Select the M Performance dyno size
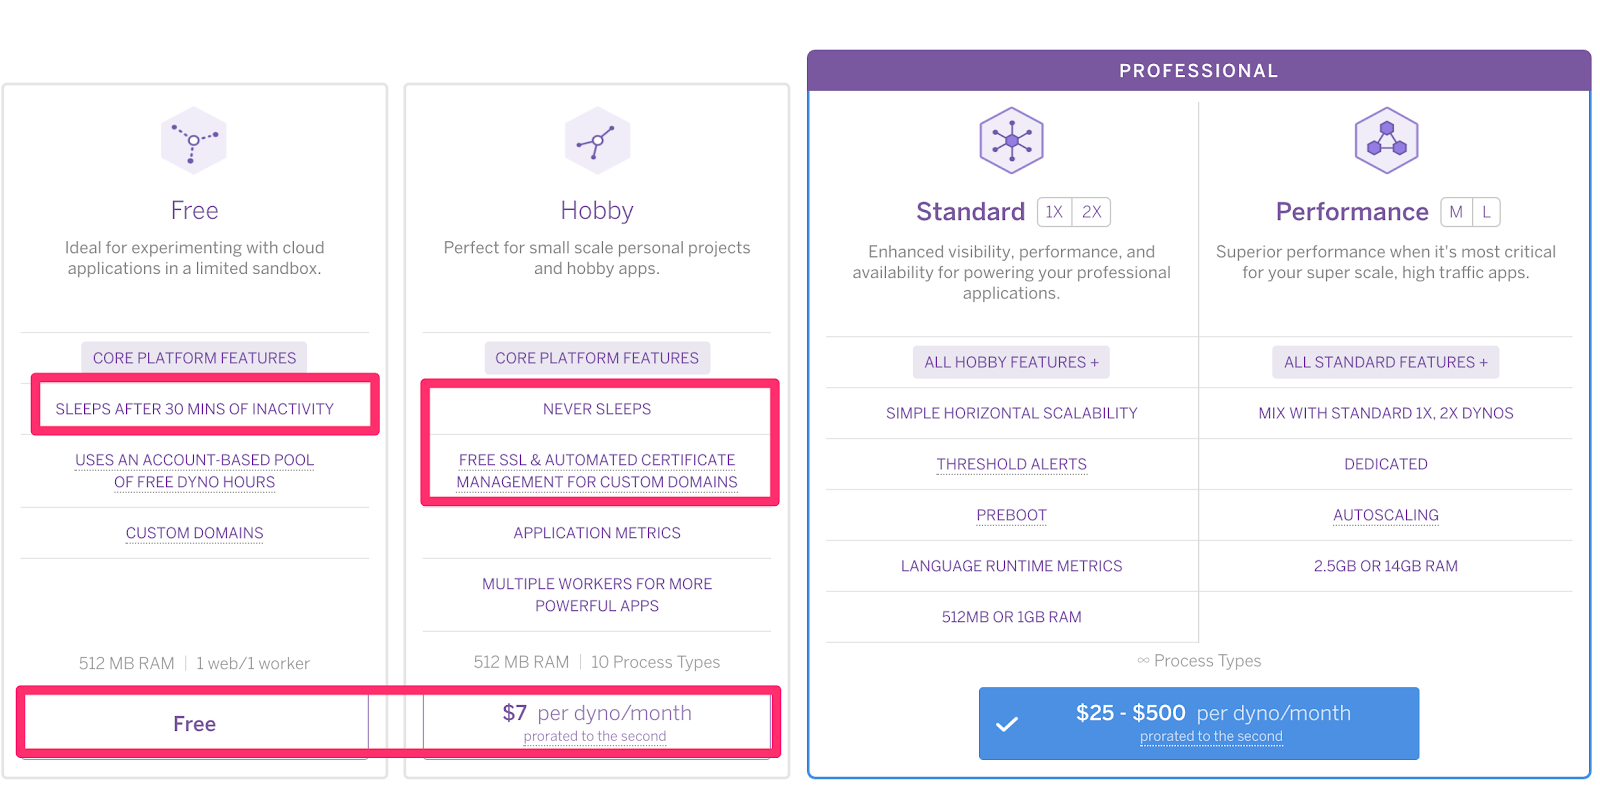1600x789 pixels. click(x=1456, y=212)
